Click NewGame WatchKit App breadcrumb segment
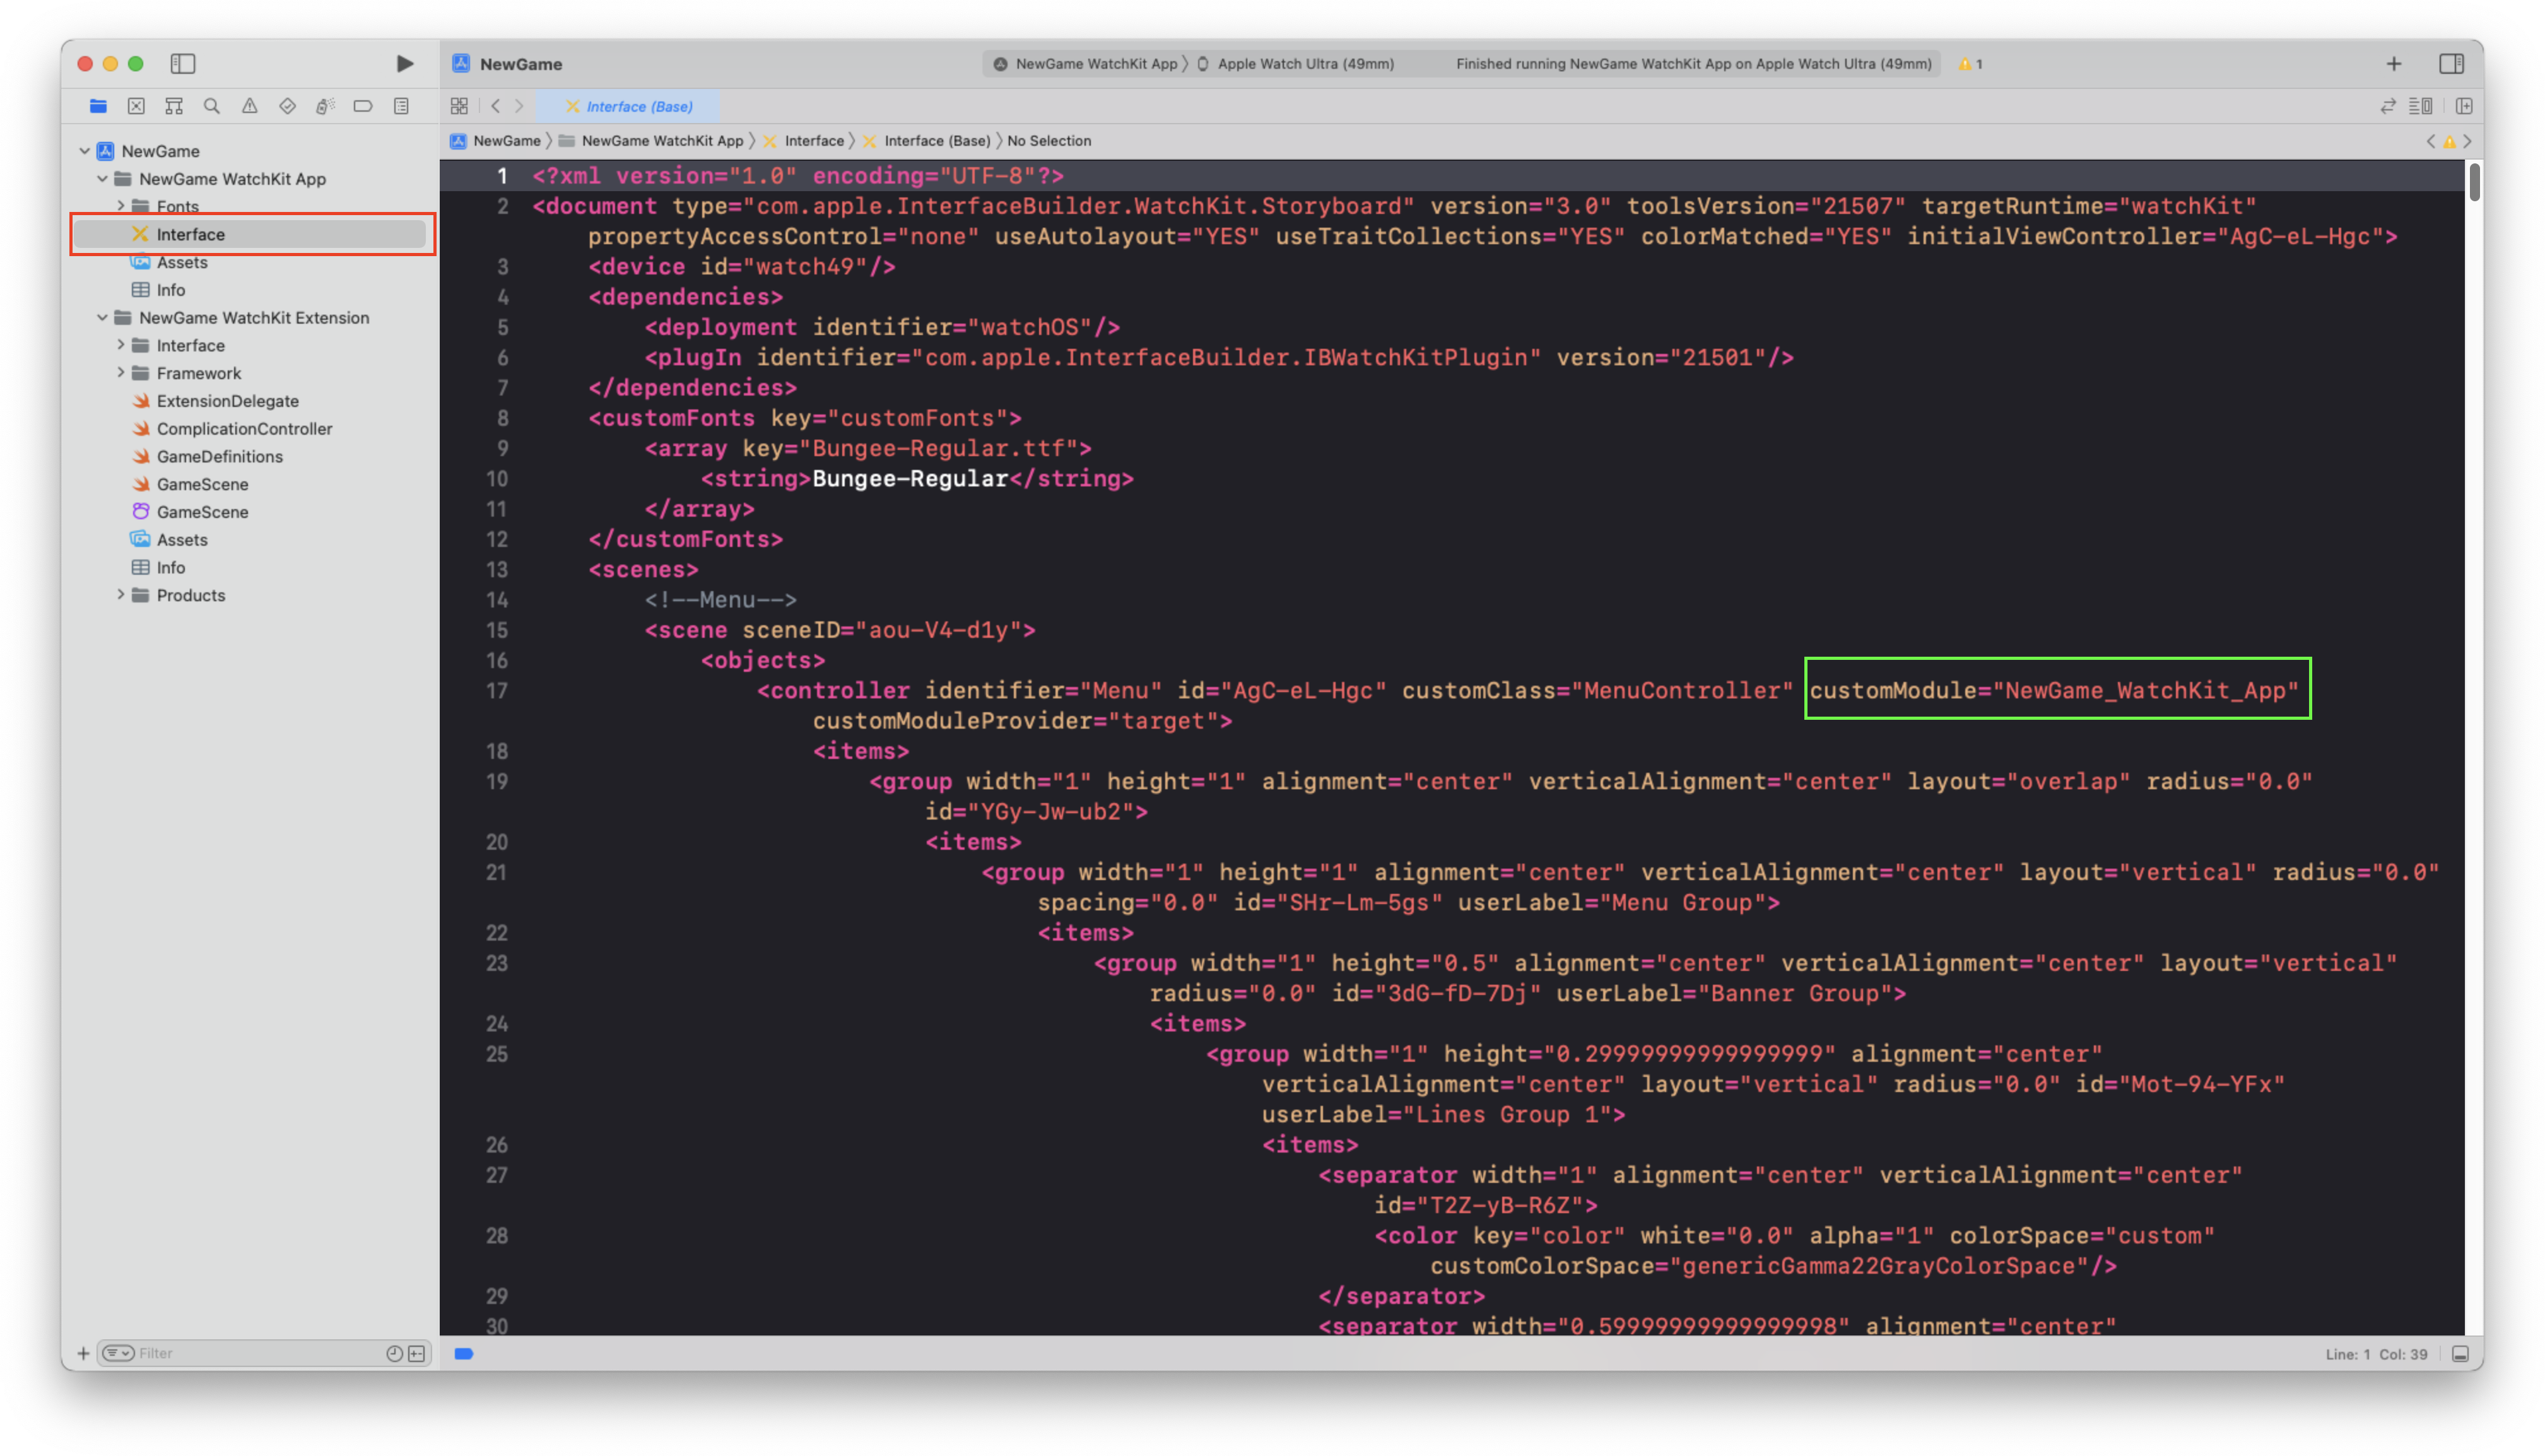The width and height of the screenshot is (2545, 1456). point(651,141)
